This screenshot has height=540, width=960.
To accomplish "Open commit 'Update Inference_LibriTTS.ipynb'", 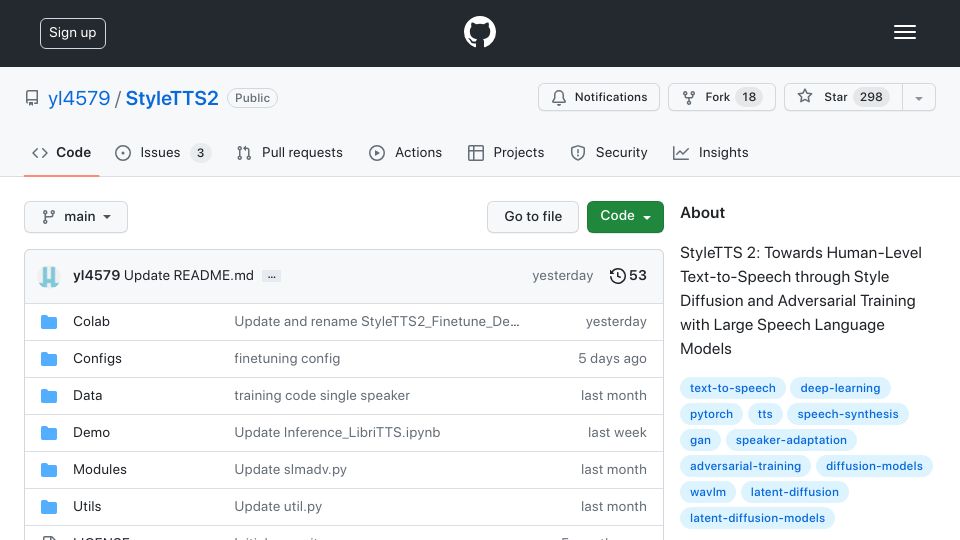I will (337, 432).
